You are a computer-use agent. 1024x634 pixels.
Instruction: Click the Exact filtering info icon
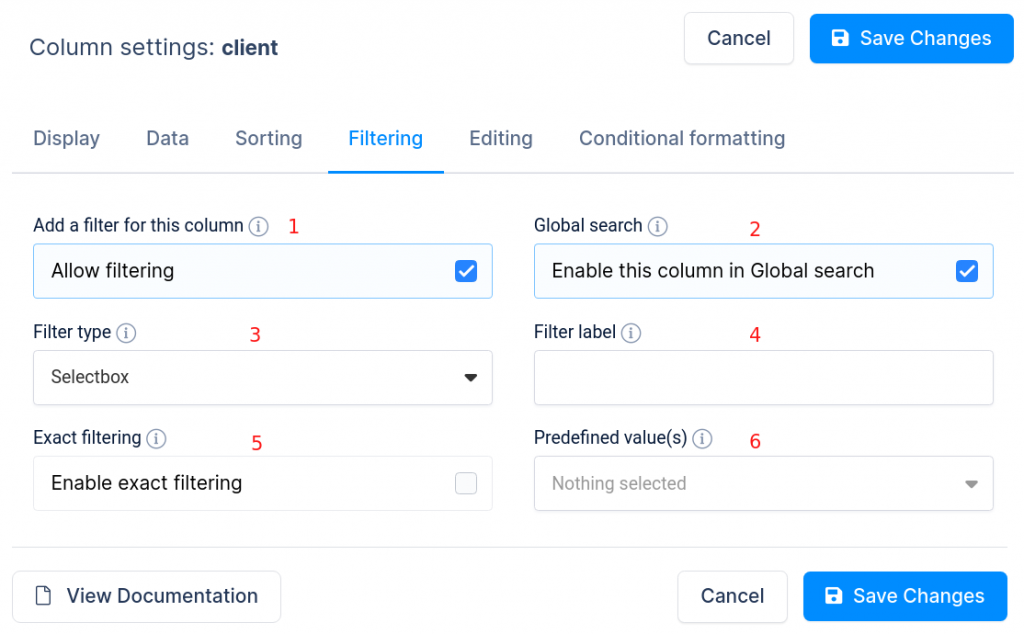(156, 438)
